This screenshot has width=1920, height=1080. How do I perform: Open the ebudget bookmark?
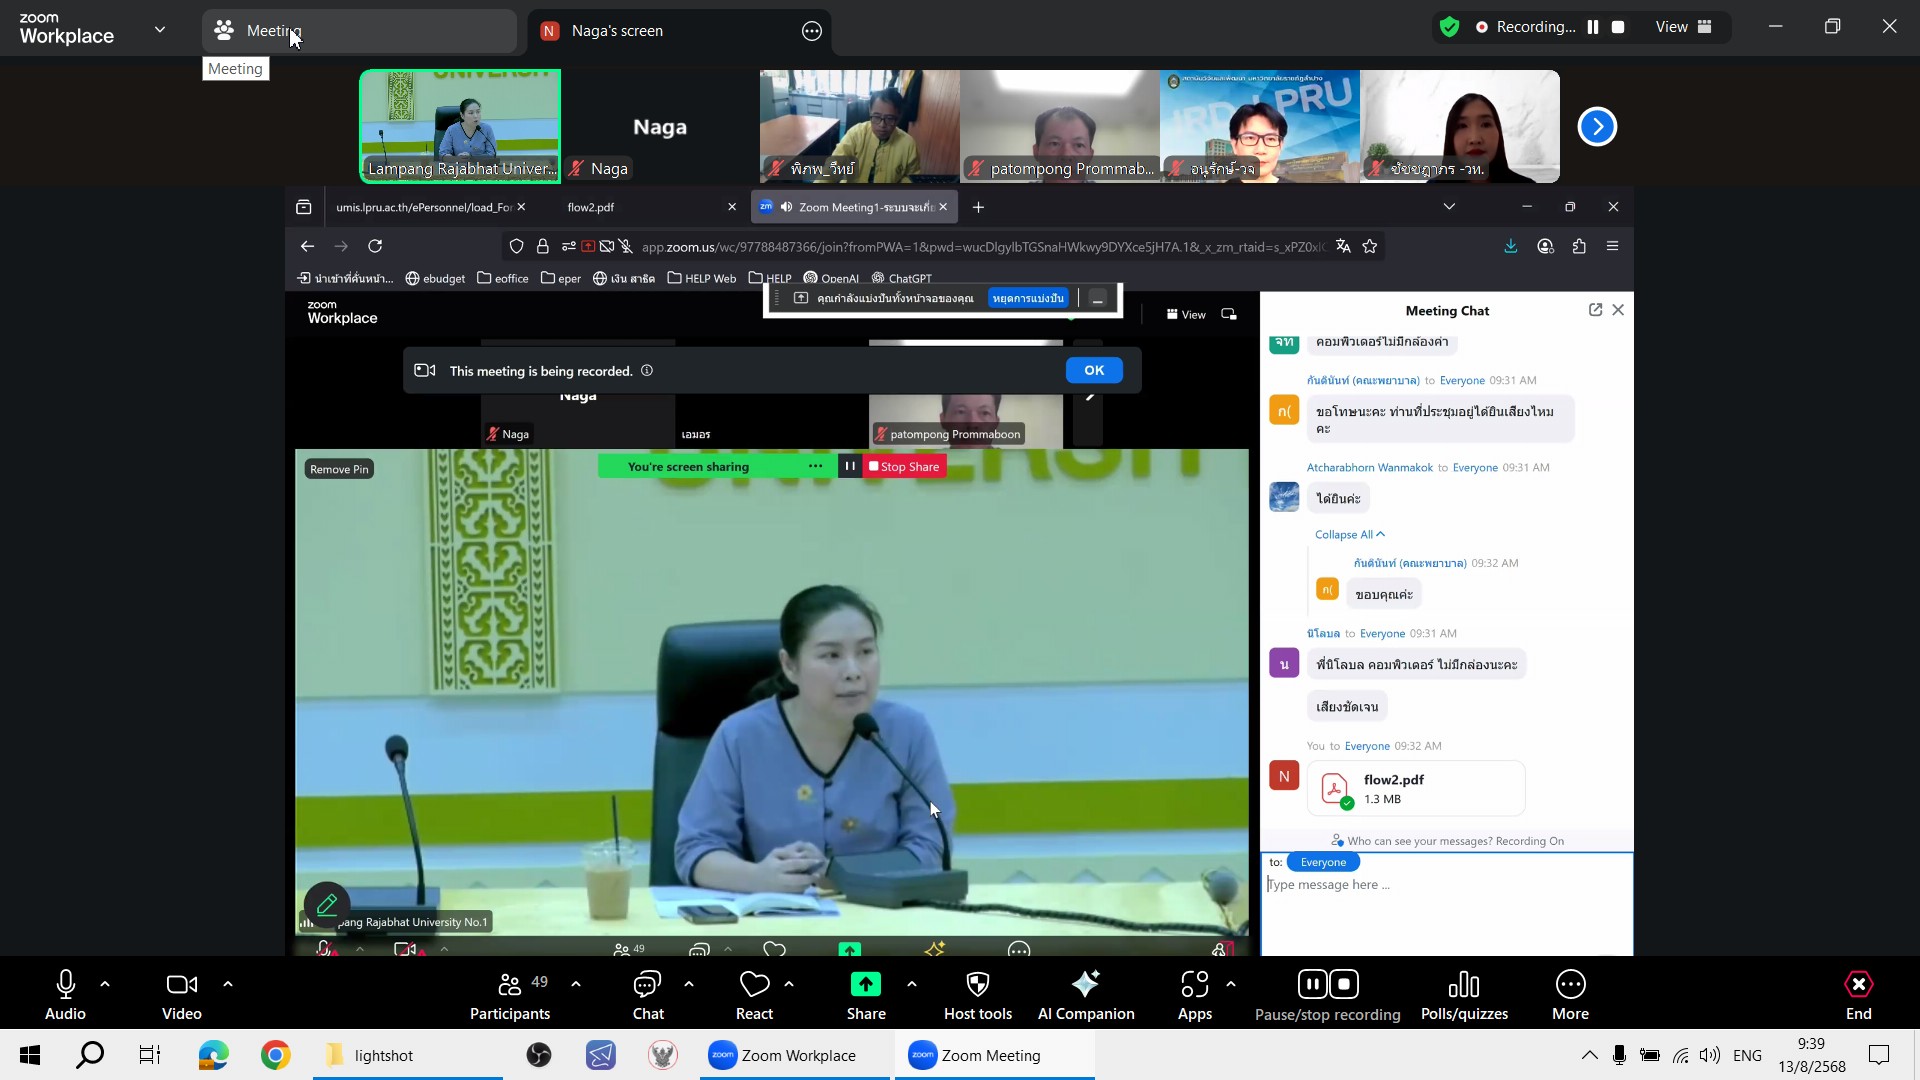(435, 278)
